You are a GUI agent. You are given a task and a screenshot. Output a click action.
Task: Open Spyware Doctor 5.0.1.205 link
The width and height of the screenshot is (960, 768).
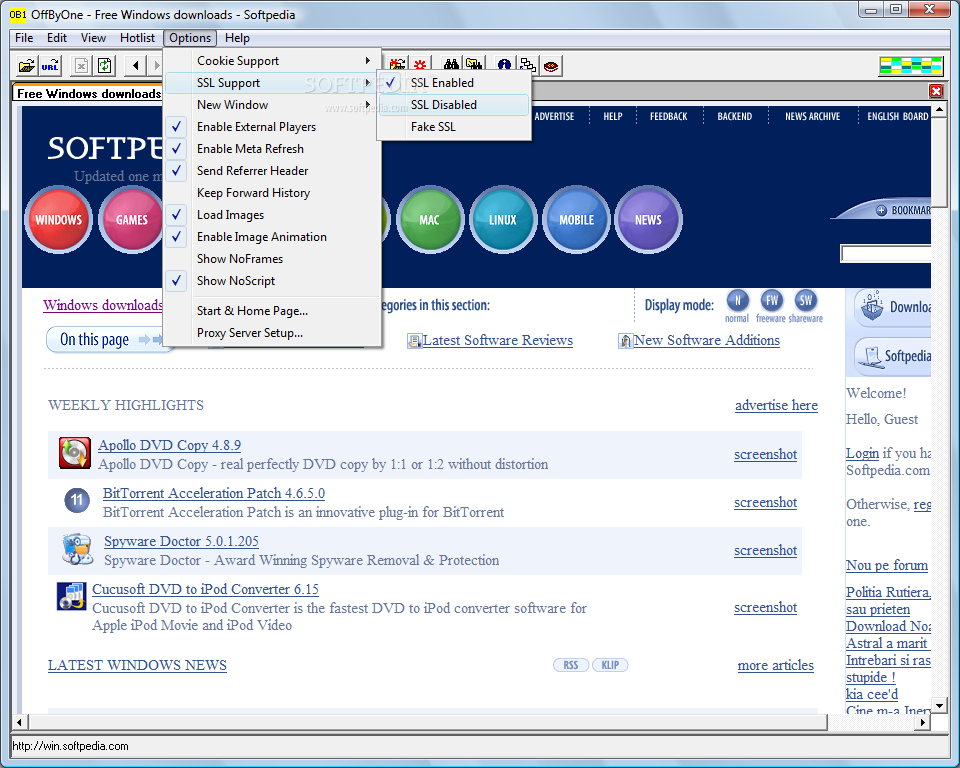pos(181,541)
